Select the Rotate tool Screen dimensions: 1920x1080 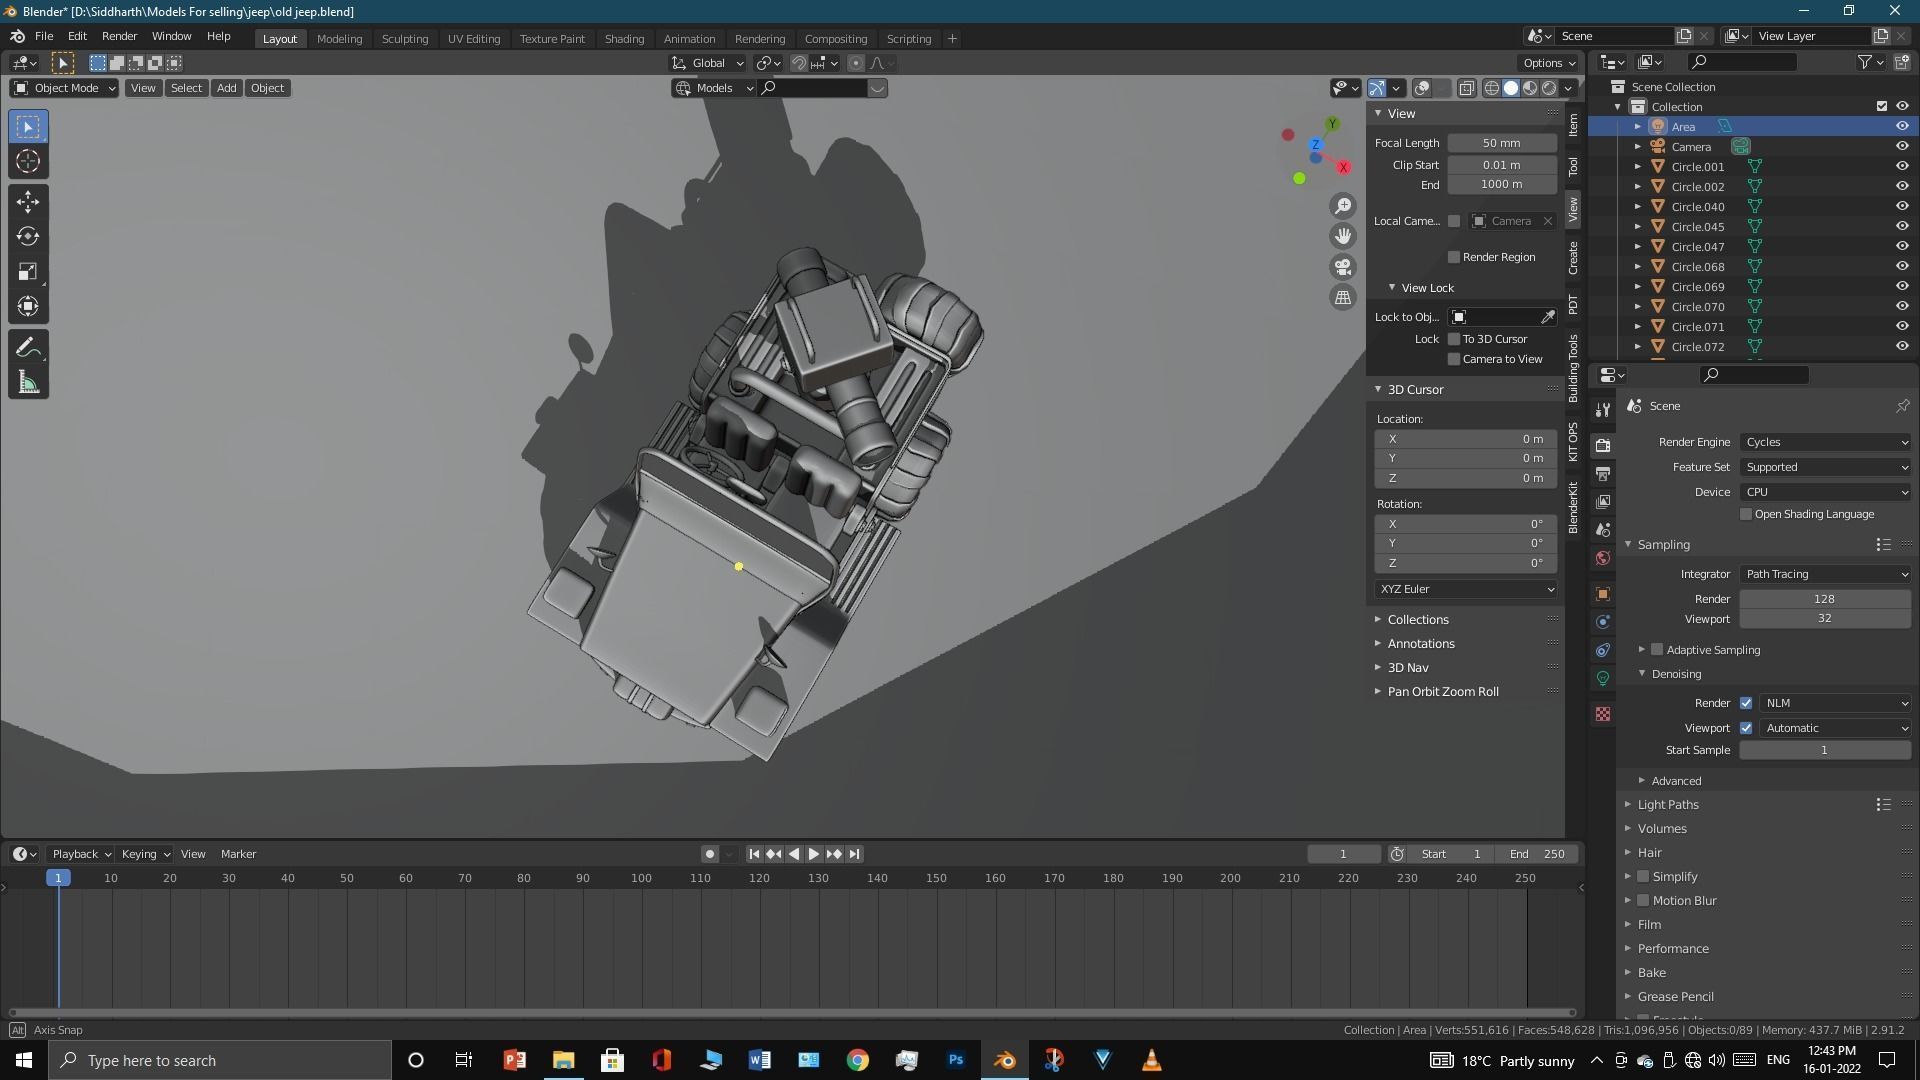click(x=28, y=236)
